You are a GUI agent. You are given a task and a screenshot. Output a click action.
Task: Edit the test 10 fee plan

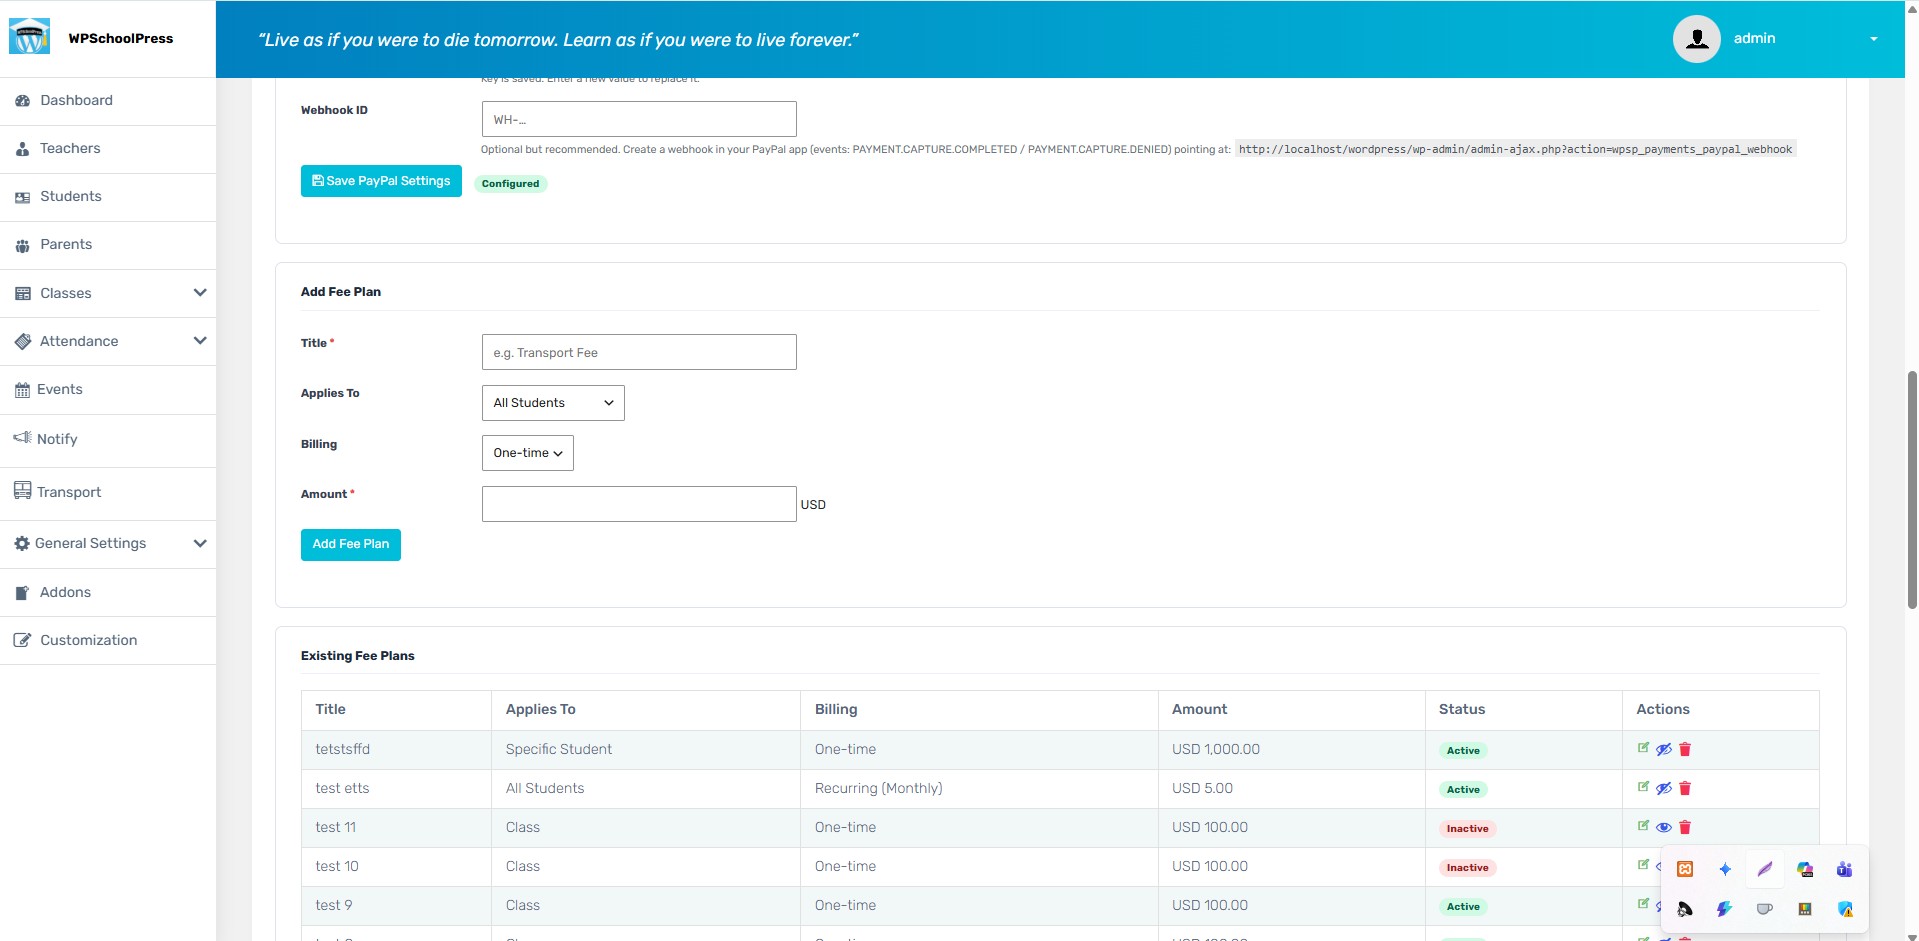[1643, 865]
